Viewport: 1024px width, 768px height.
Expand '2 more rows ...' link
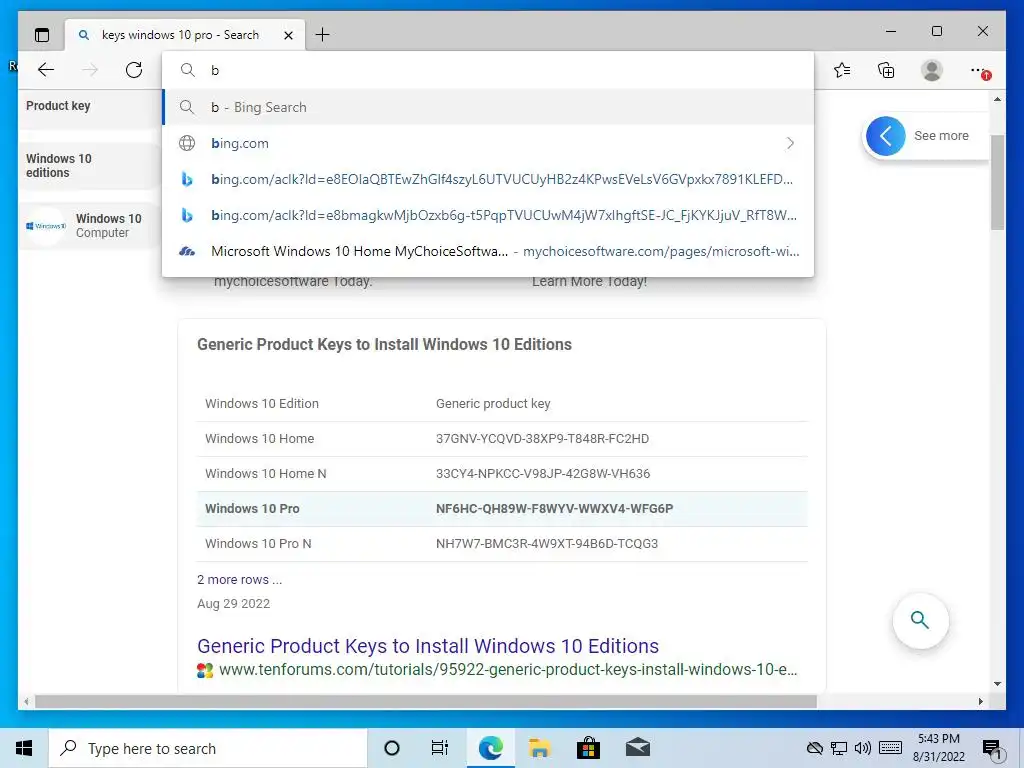(240, 579)
